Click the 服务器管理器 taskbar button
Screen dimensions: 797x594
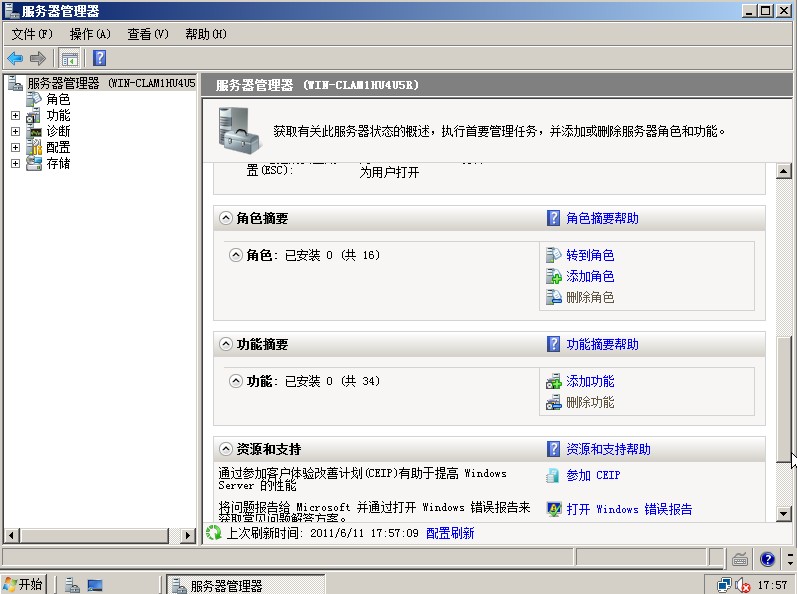(246, 585)
